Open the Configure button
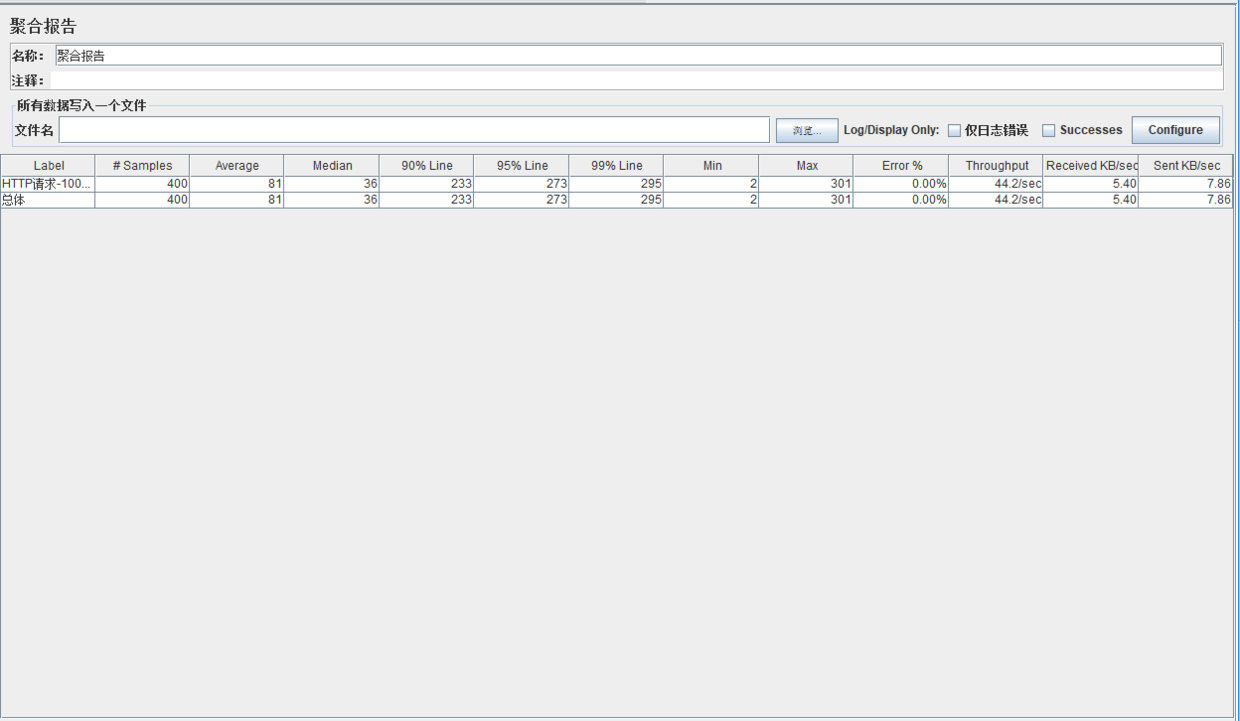Viewport: 1240px width, 721px height. coord(1175,130)
